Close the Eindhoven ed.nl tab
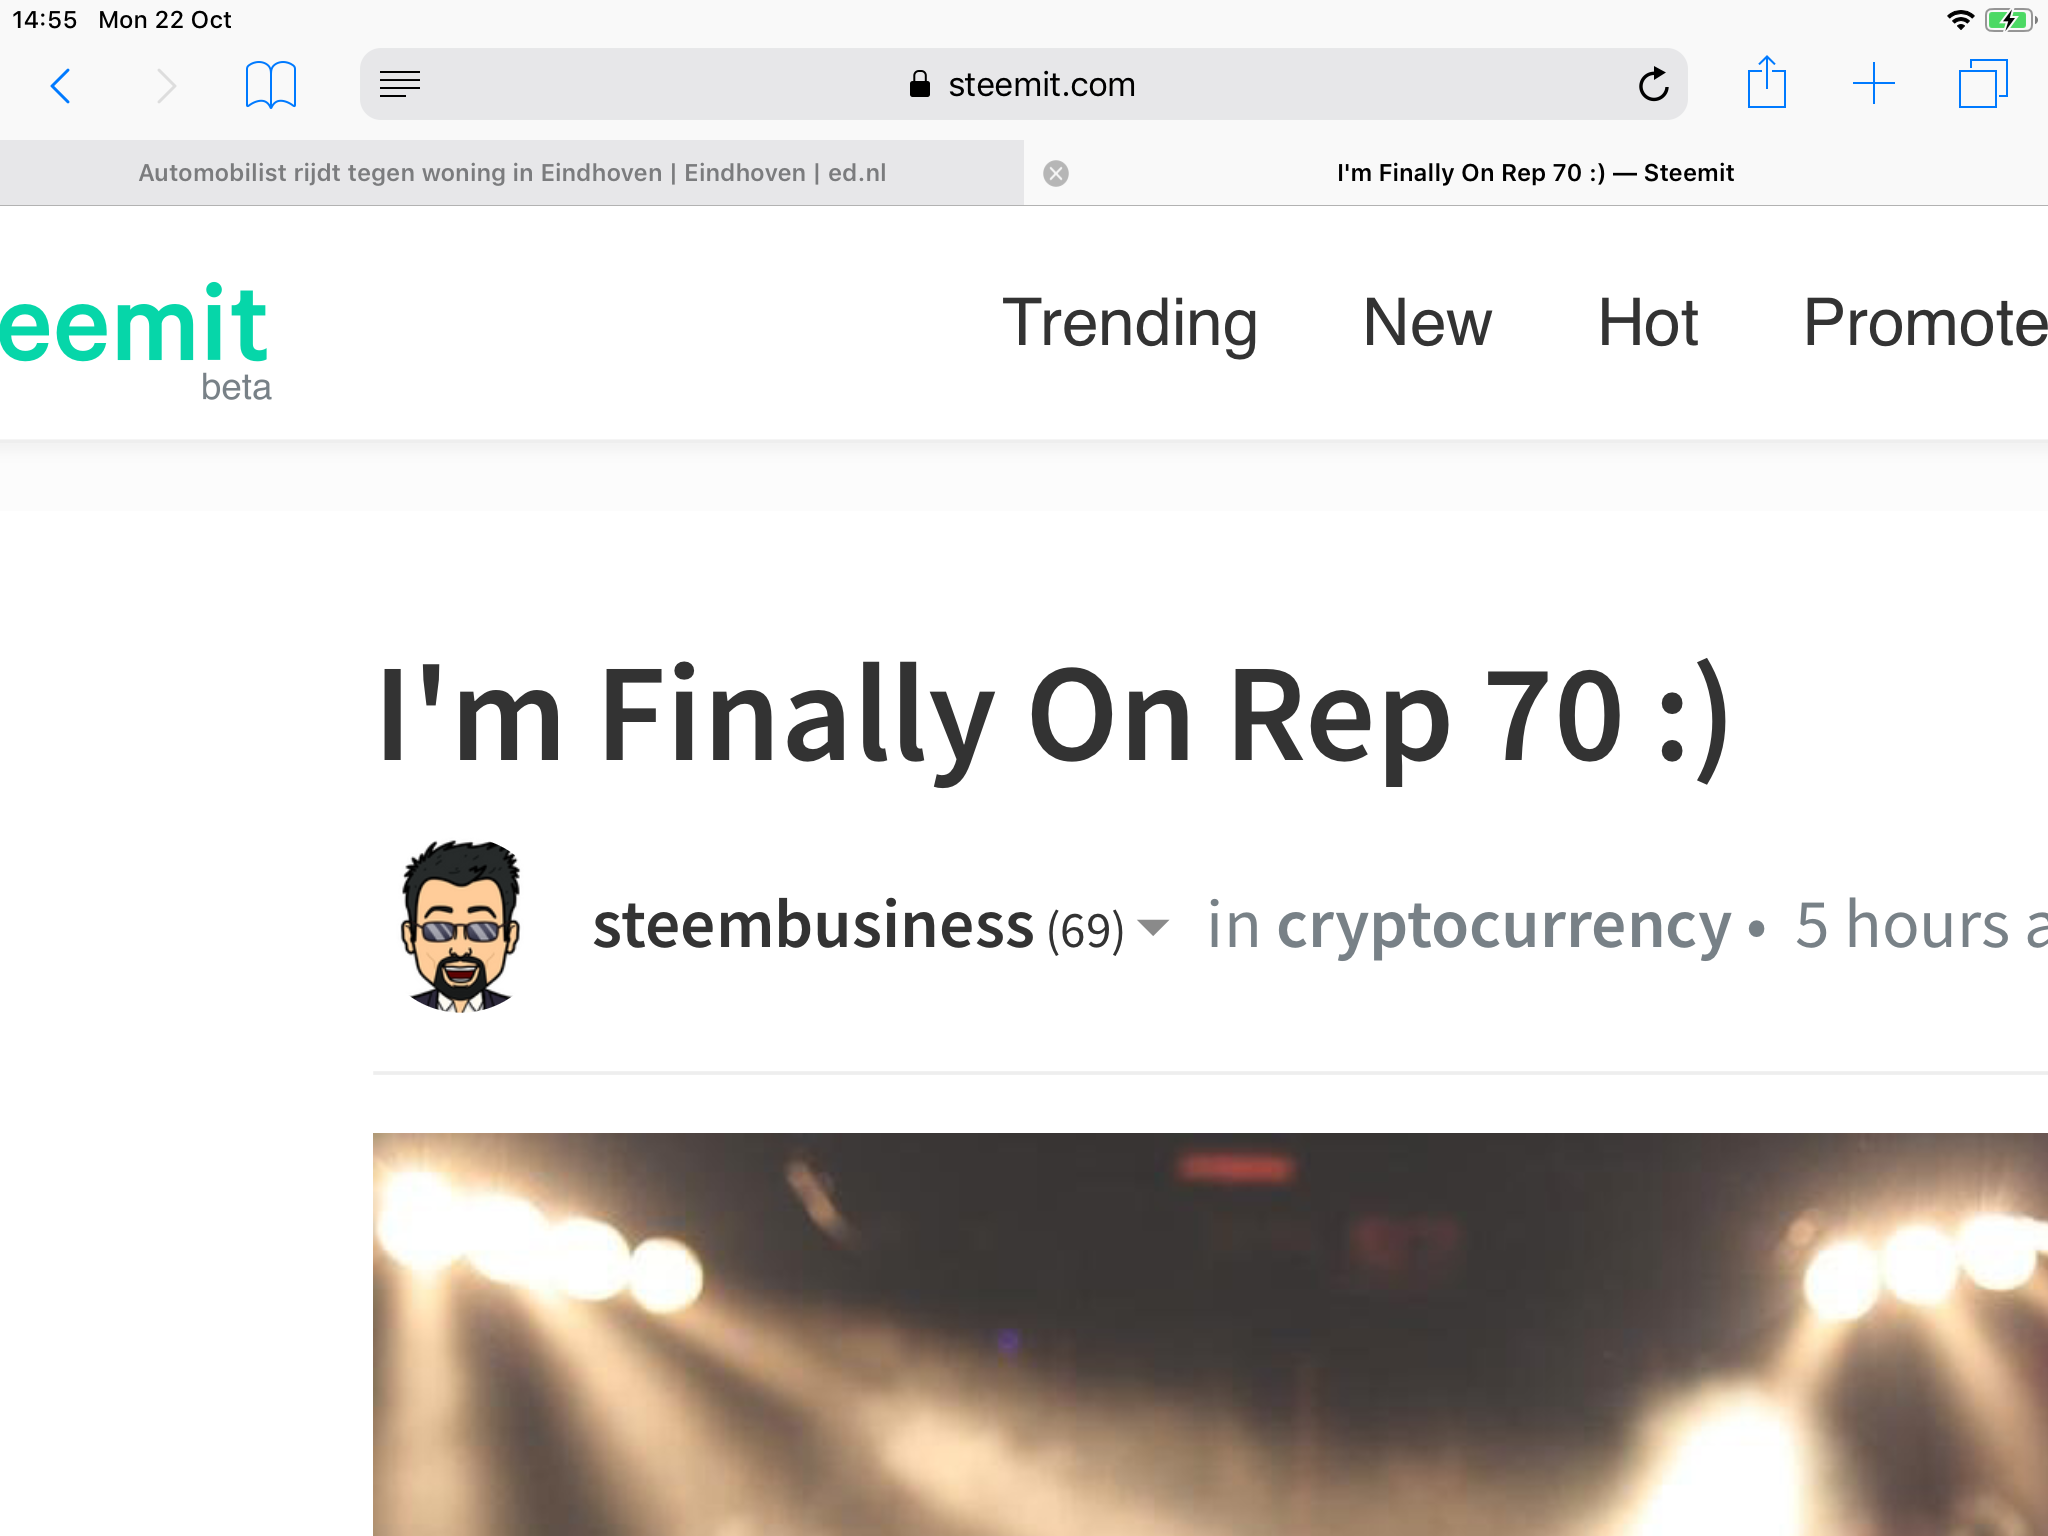Viewport: 2048px width, 1536px height. 1057,172
